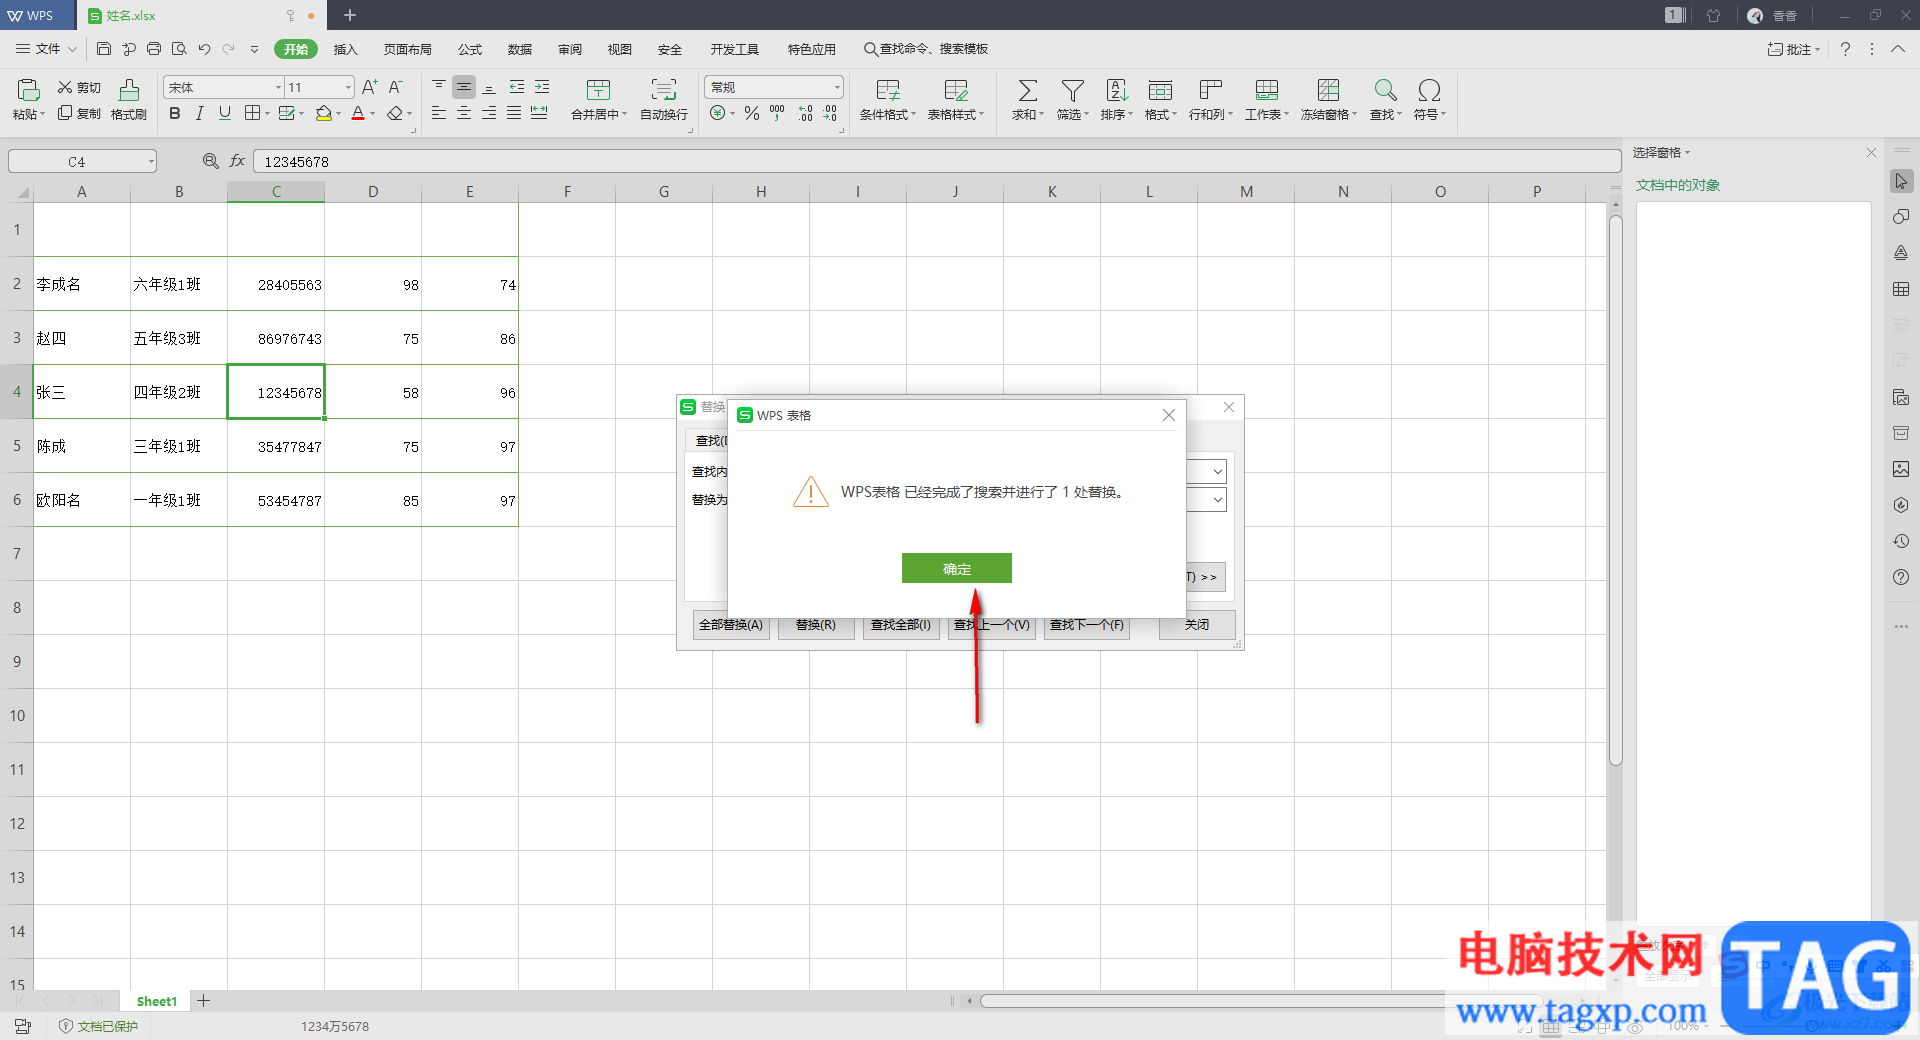Open the 视图 ribbon tab

pyautogui.click(x=620, y=49)
